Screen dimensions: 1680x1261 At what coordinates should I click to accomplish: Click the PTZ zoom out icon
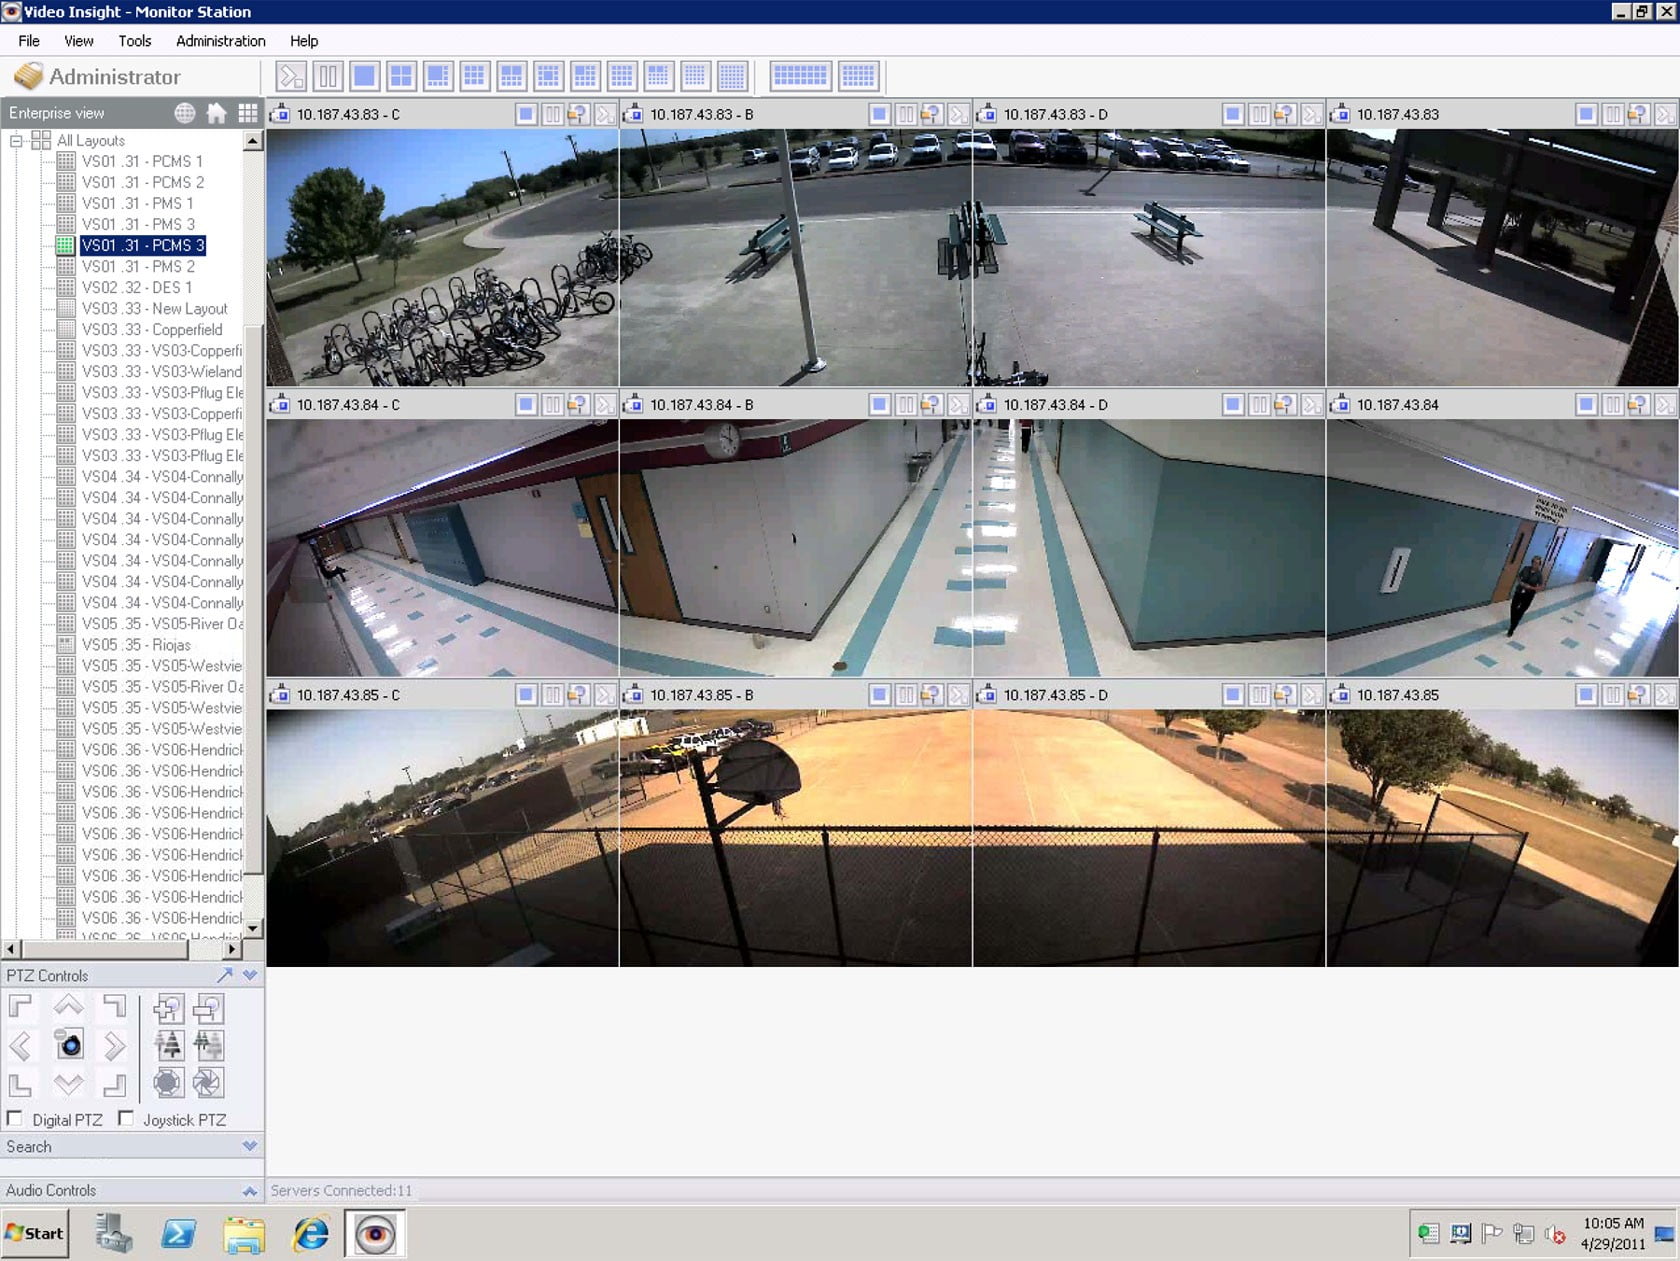(x=208, y=1008)
